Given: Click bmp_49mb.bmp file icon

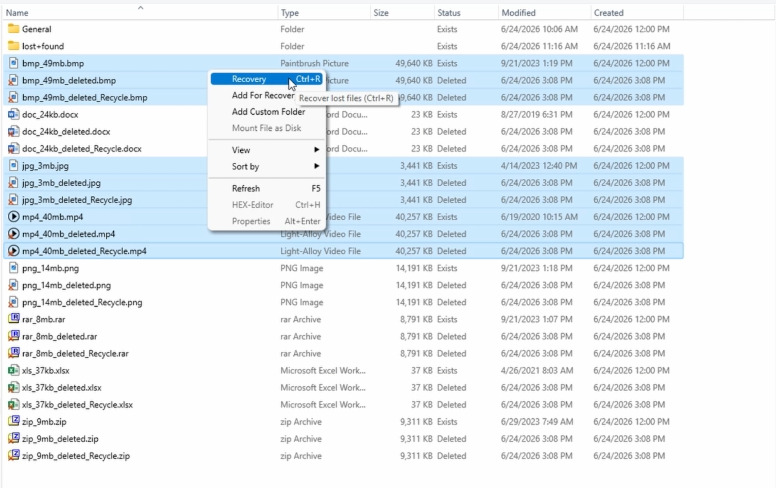Looking at the screenshot, I should pyautogui.click(x=13, y=63).
